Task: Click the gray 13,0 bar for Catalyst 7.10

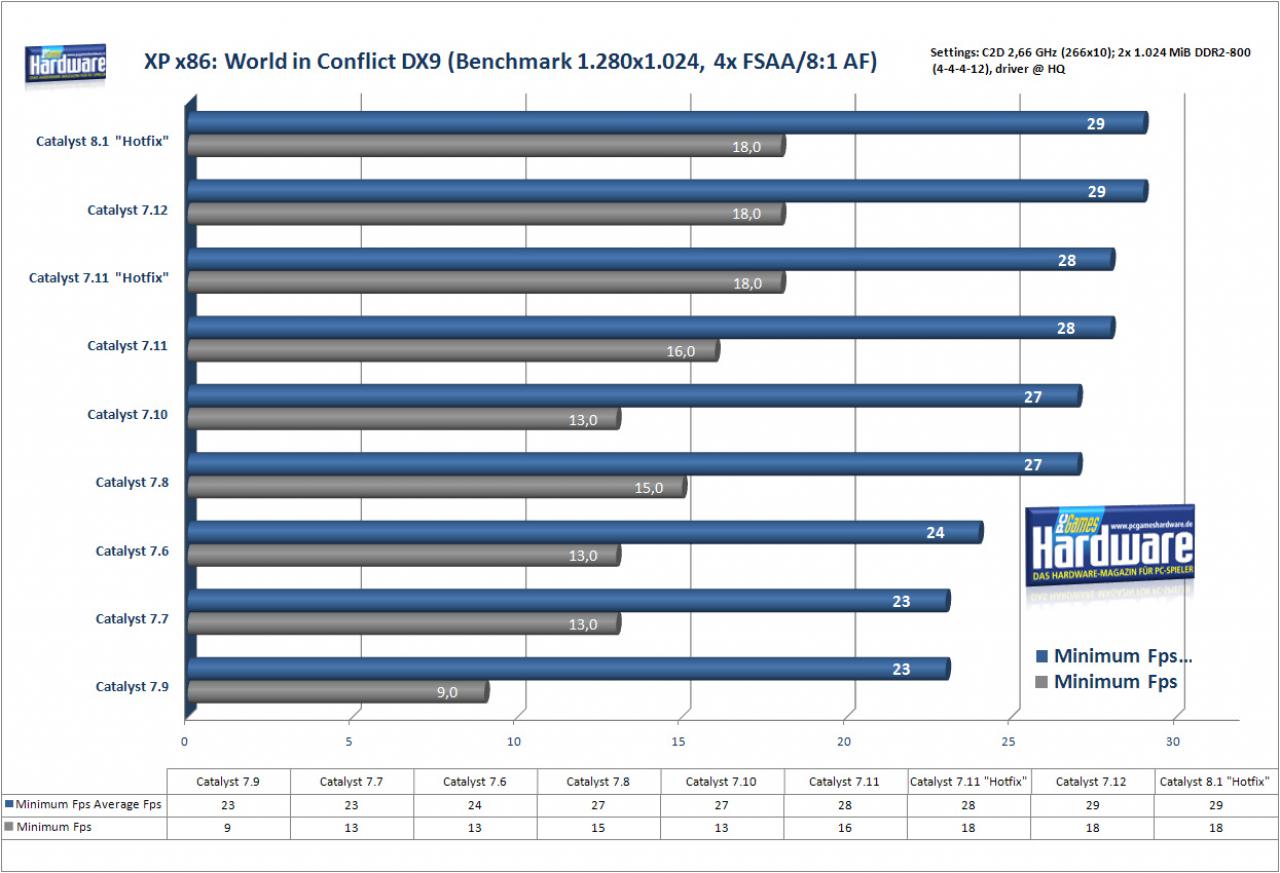Action: 404,419
